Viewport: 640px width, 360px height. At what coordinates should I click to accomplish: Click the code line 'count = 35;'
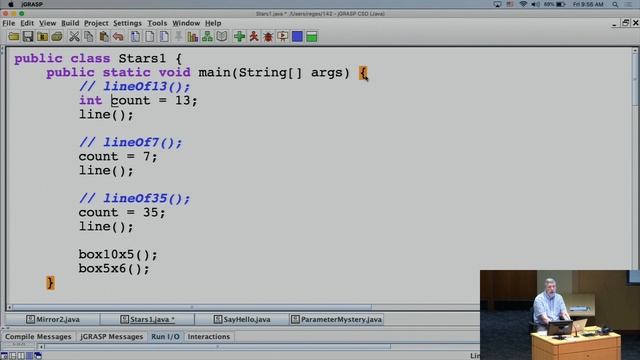point(122,212)
